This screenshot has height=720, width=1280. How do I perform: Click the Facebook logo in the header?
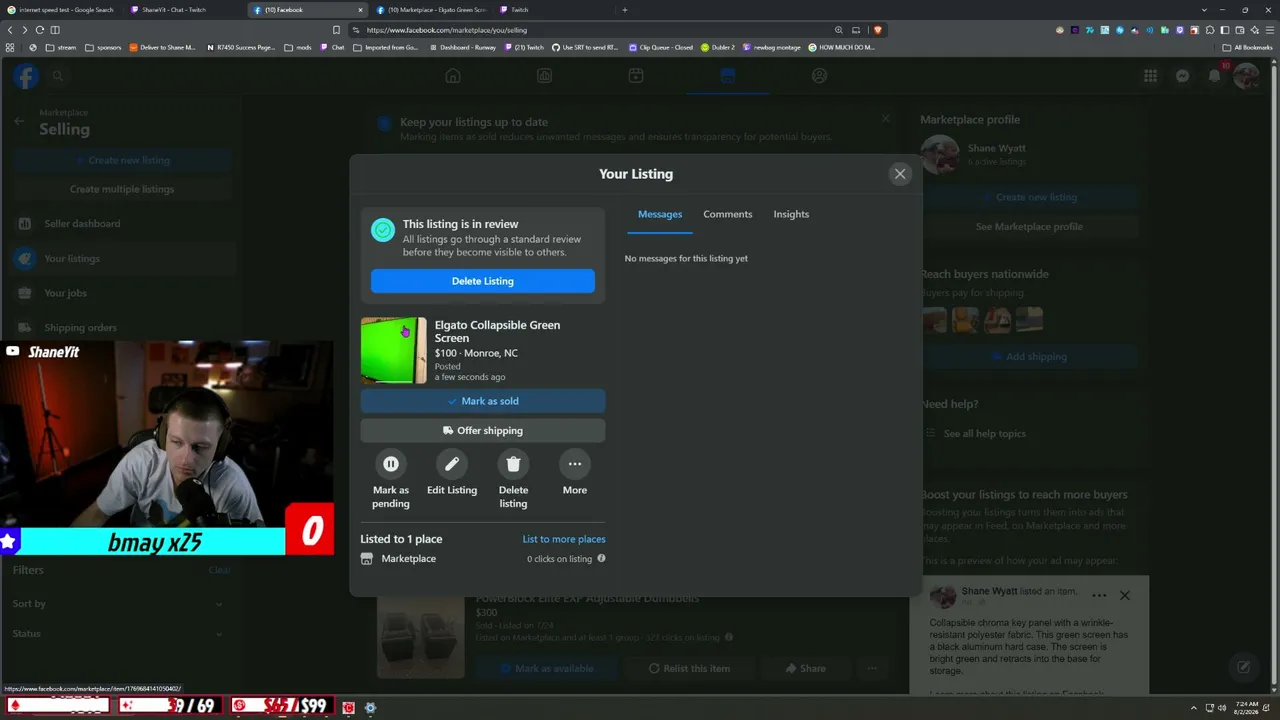coord(26,76)
